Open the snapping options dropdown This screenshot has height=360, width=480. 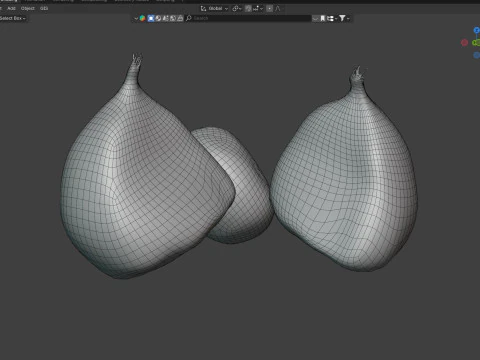point(258,8)
